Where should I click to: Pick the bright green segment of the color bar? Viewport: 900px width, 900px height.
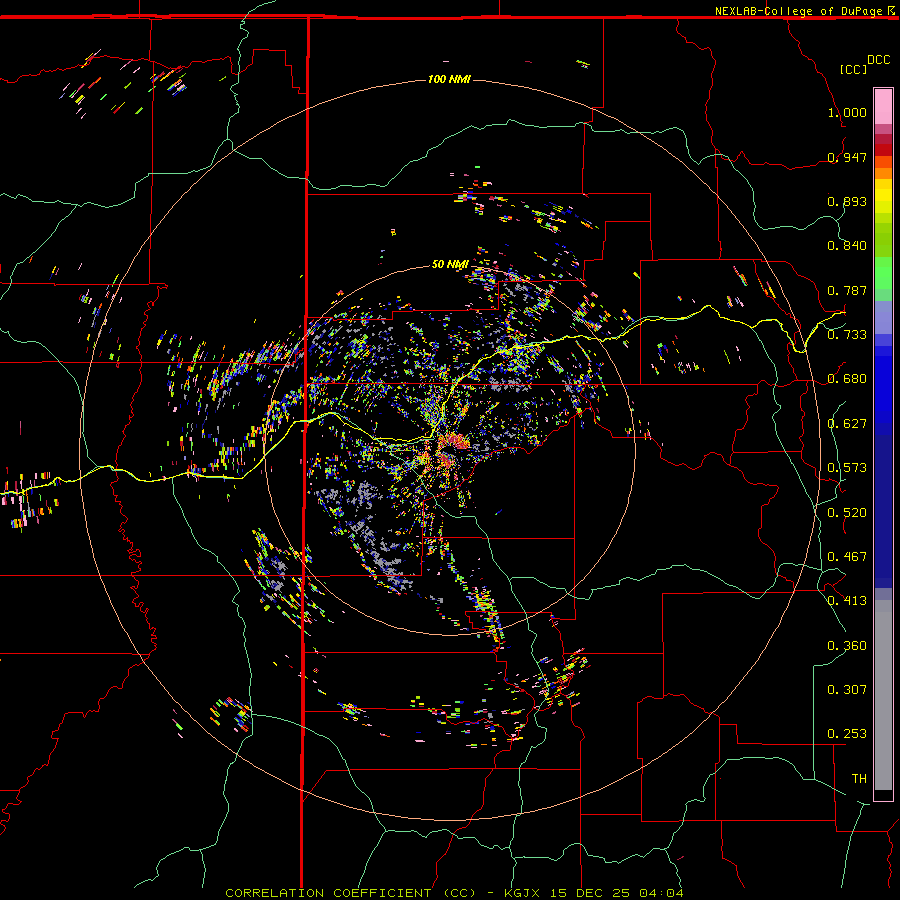tap(883, 273)
